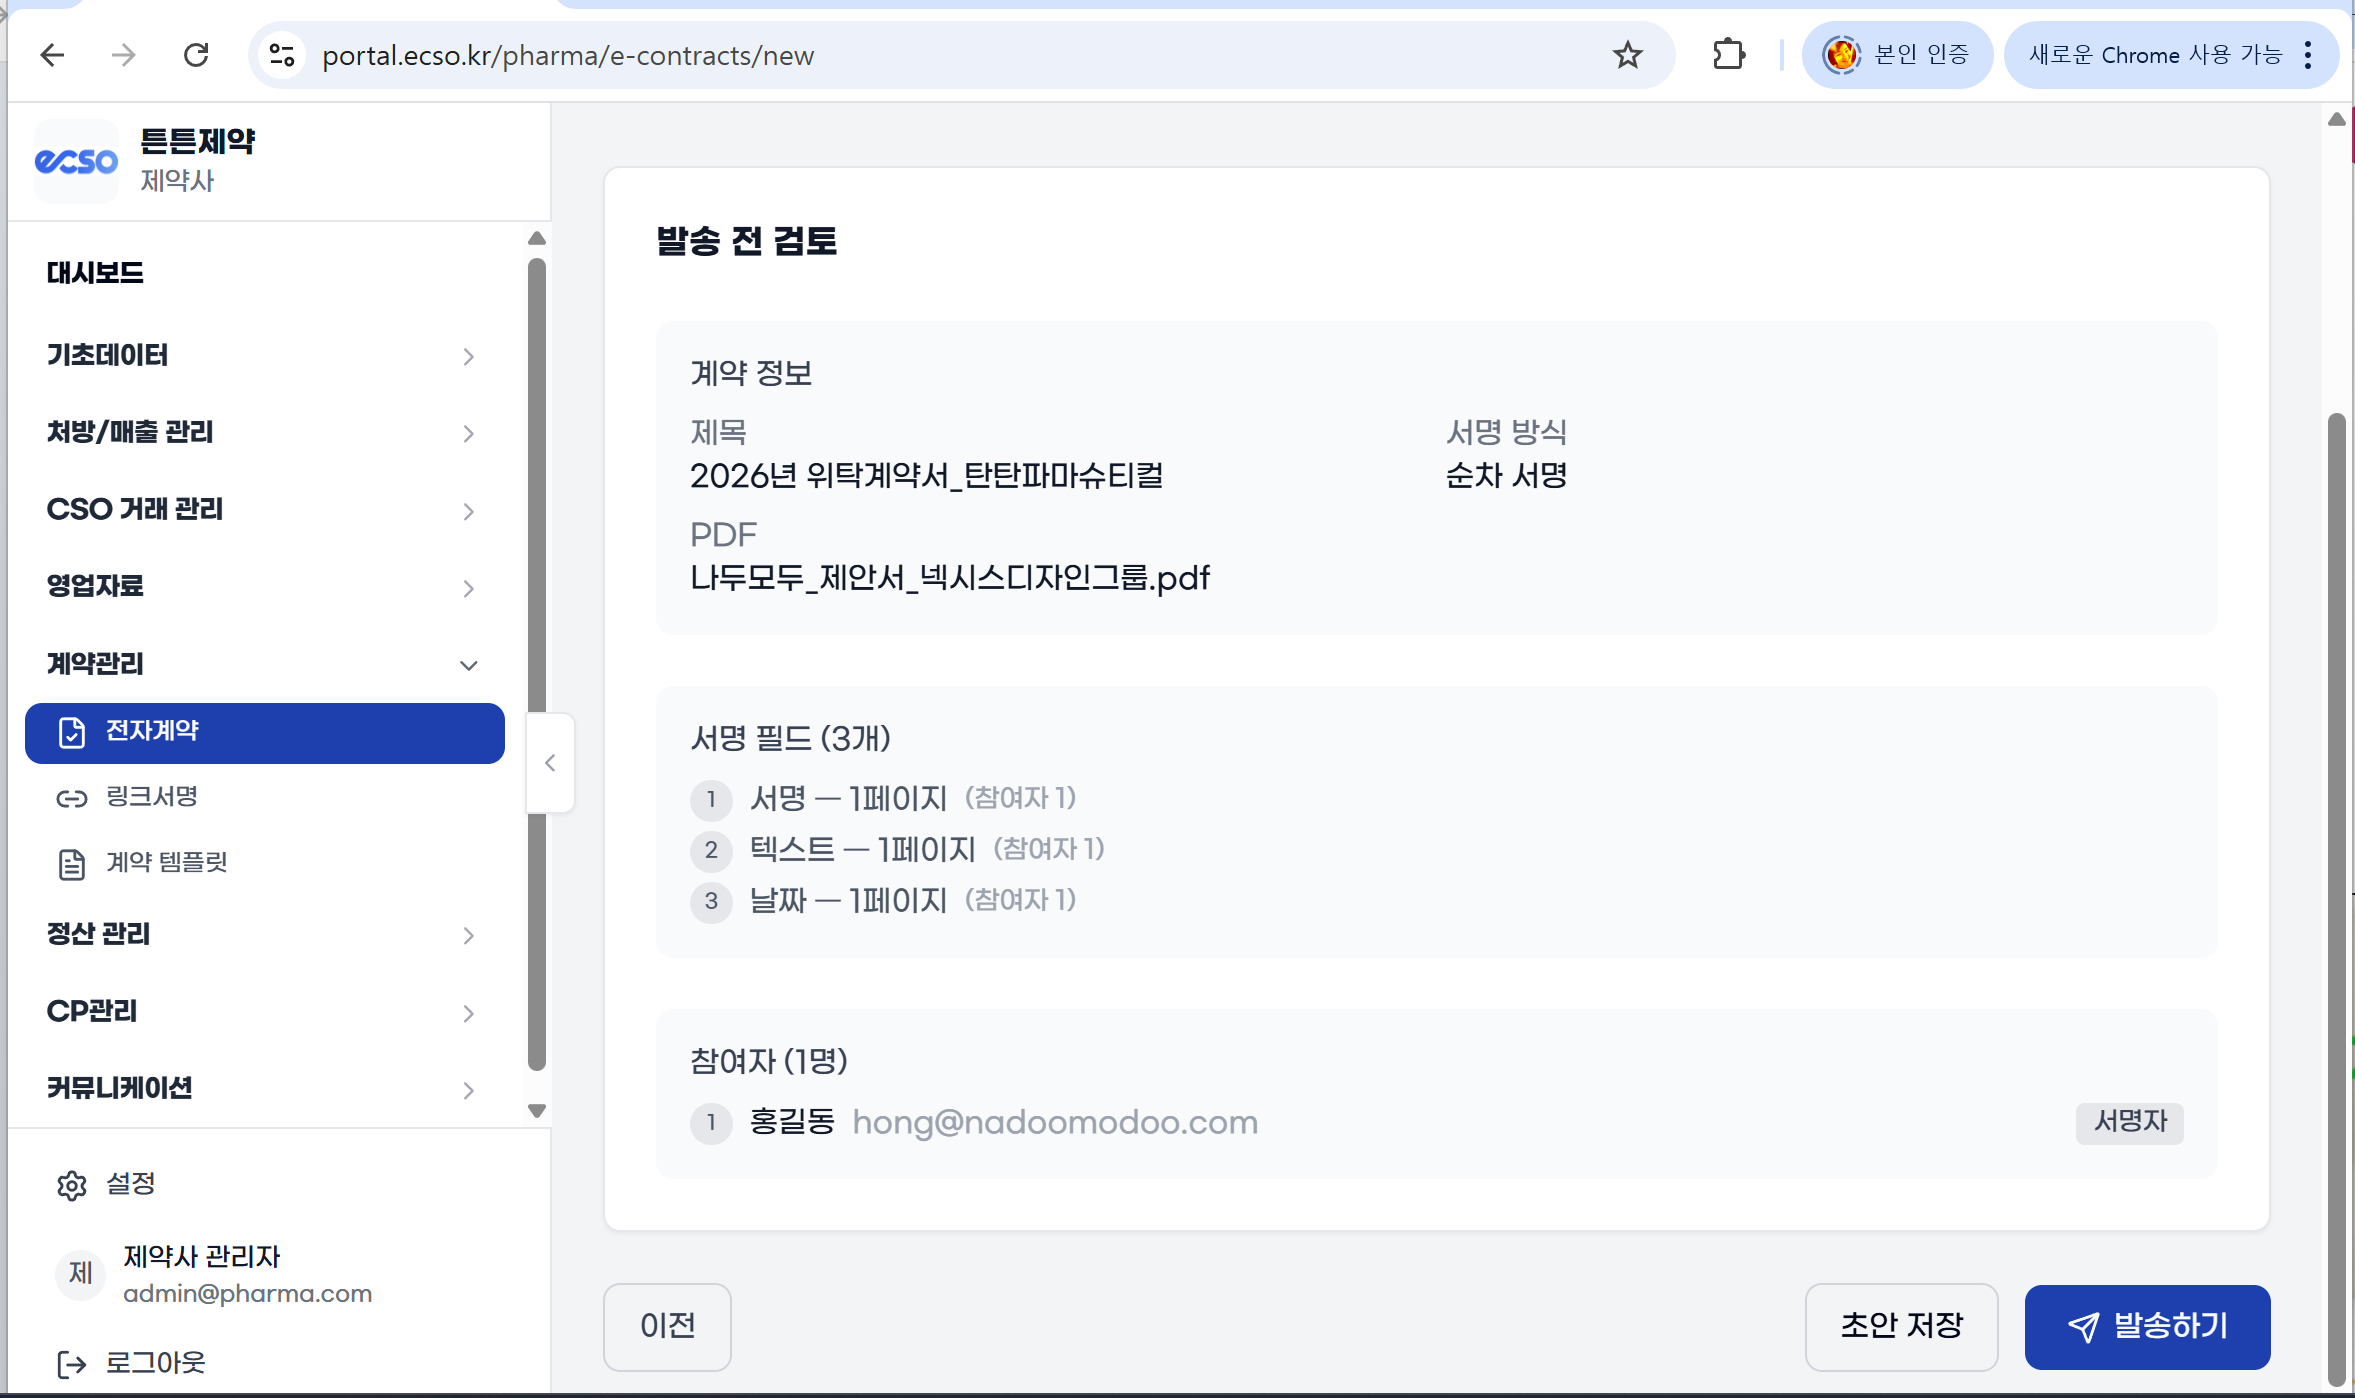Open 설정 gear icon in sidebar
Viewport: 2355px width, 1398px height.
pyautogui.click(x=71, y=1185)
